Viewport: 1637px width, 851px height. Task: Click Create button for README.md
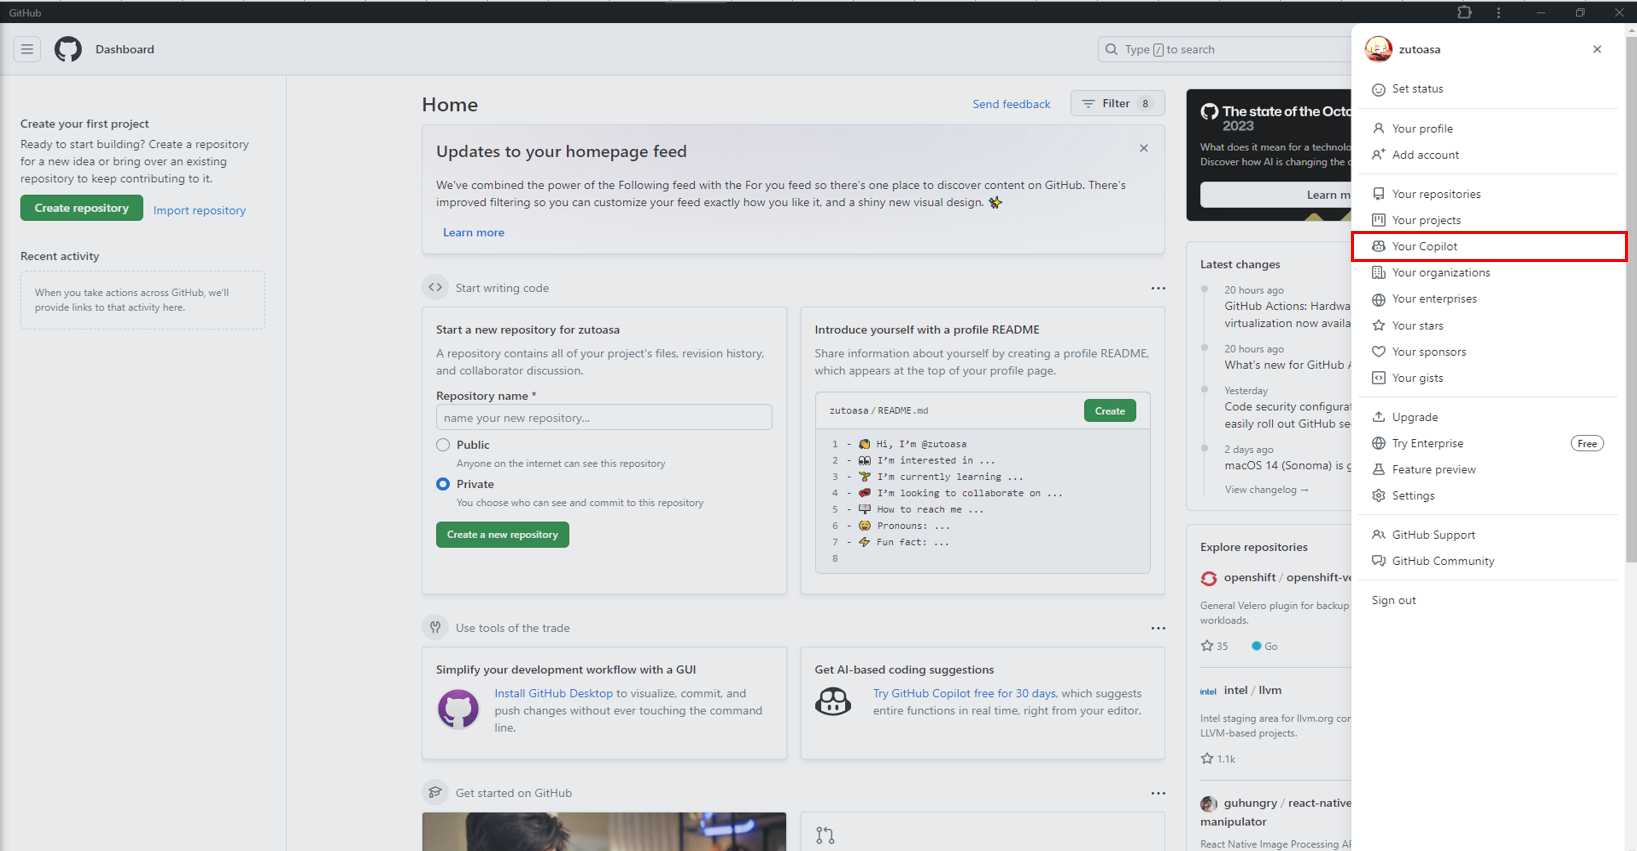point(1109,411)
